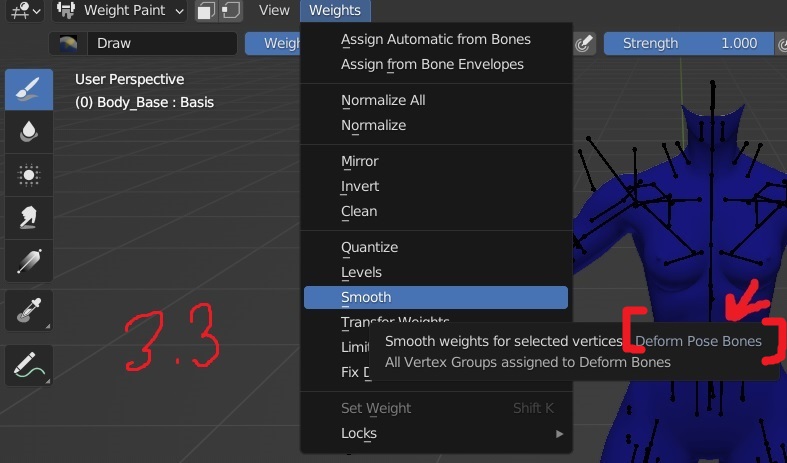Open the Weight Paint mode dropdown
Viewport: 787px width, 463px height.
click(119, 10)
